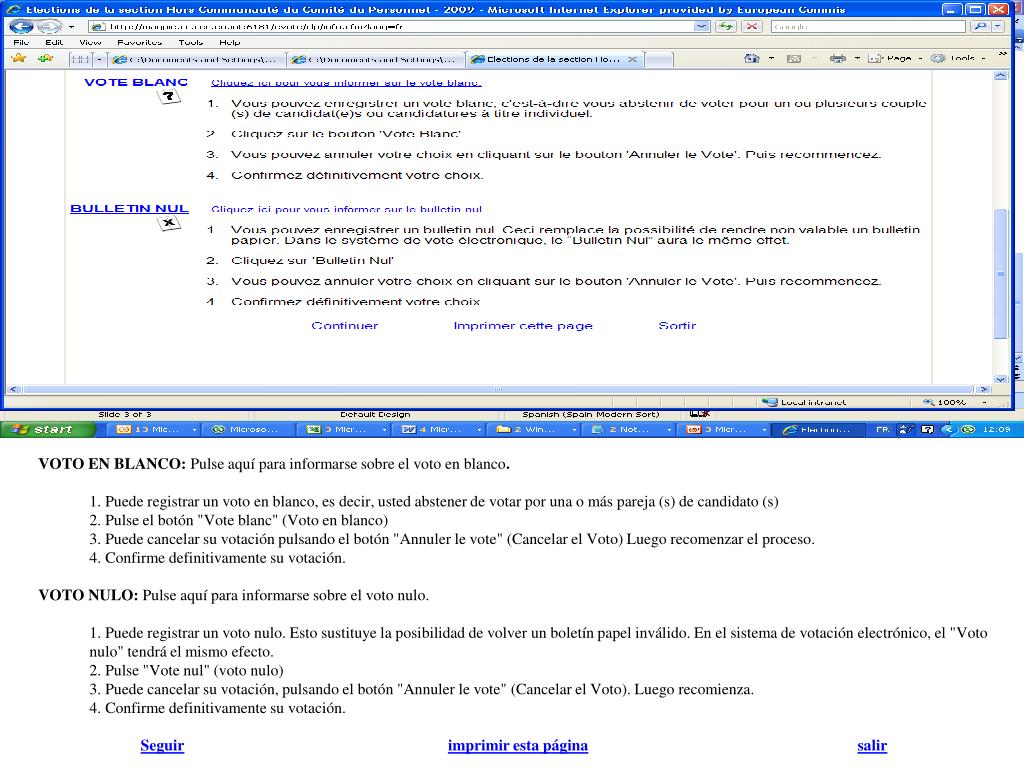Viewport: 1024px width, 768px height.
Task: Open the Help menu
Action: 230,42
